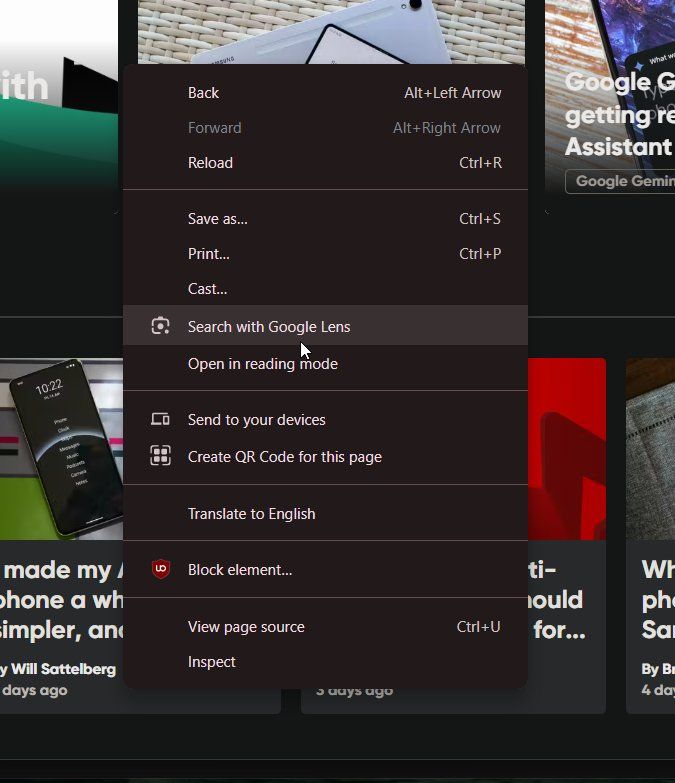Choose Cast... from the menu

325,289
